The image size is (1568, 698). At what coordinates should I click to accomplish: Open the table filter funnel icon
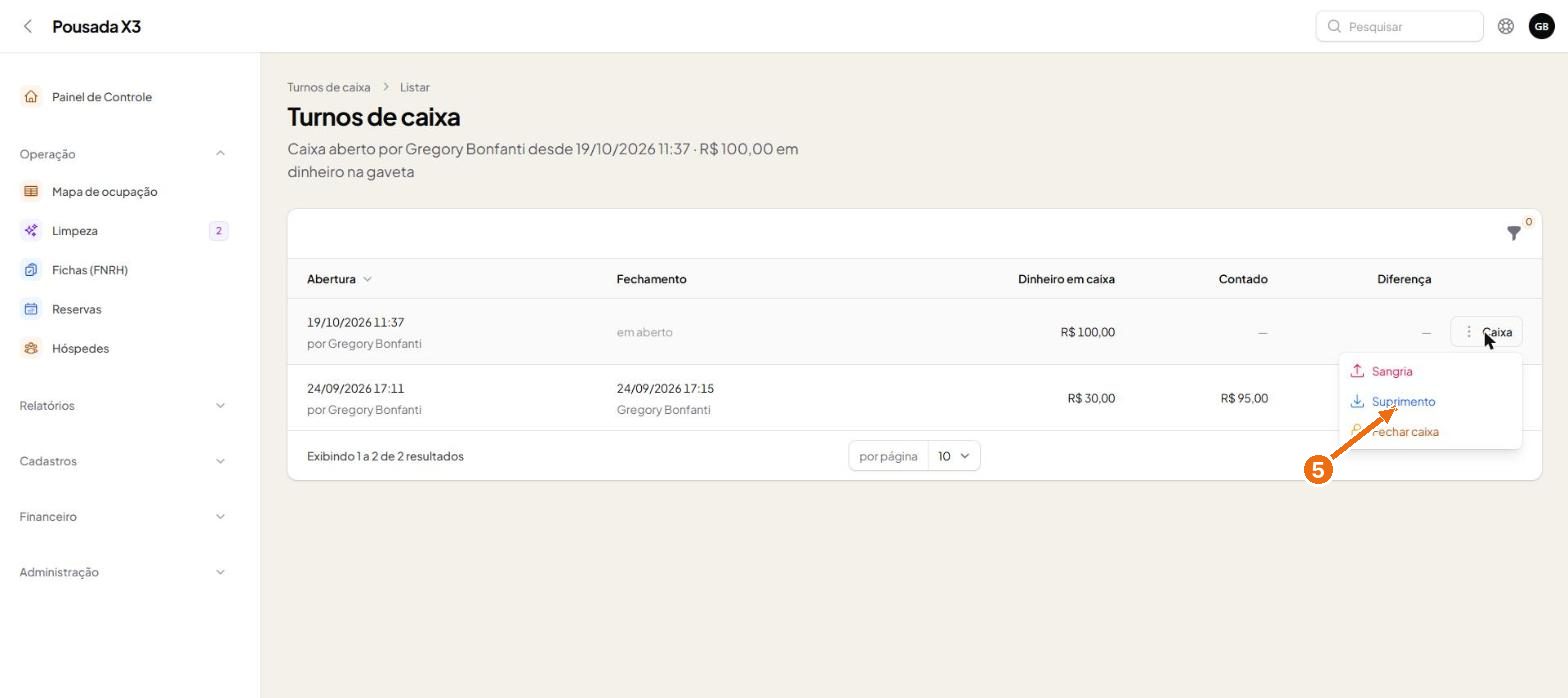tap(1514, 233)
